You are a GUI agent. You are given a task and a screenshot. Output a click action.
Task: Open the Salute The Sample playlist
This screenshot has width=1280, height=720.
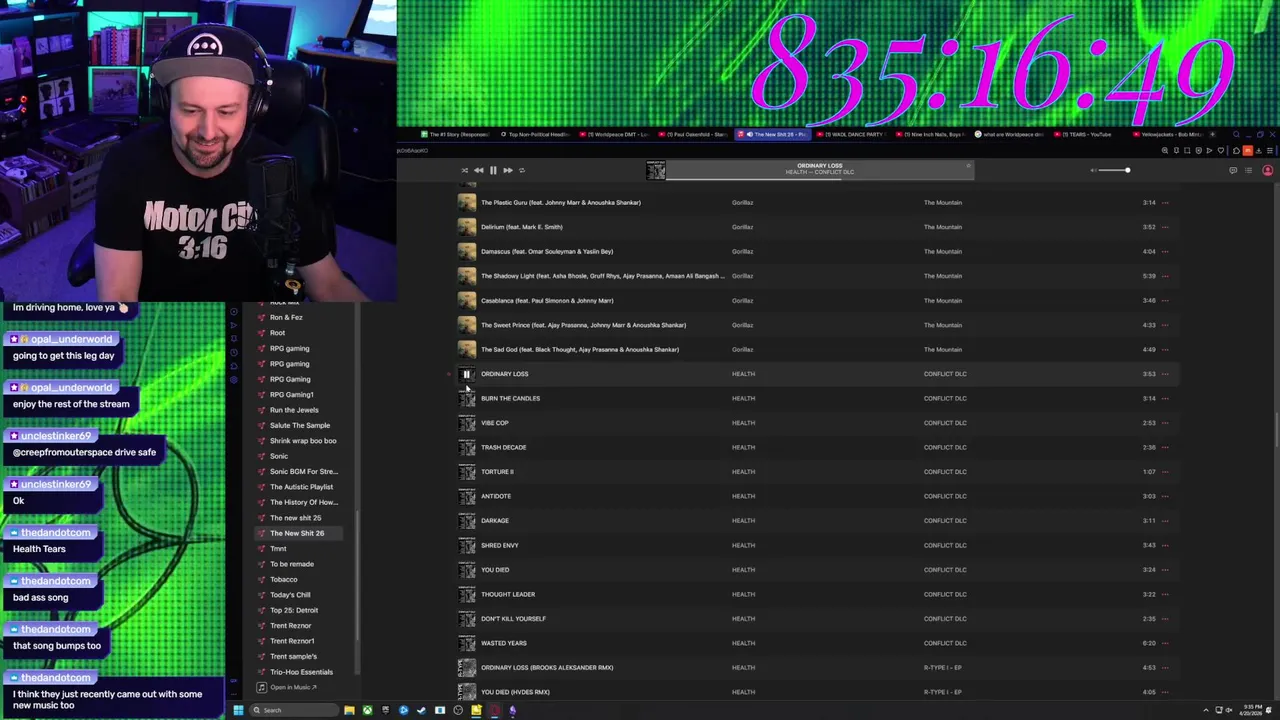click(299, 425)
